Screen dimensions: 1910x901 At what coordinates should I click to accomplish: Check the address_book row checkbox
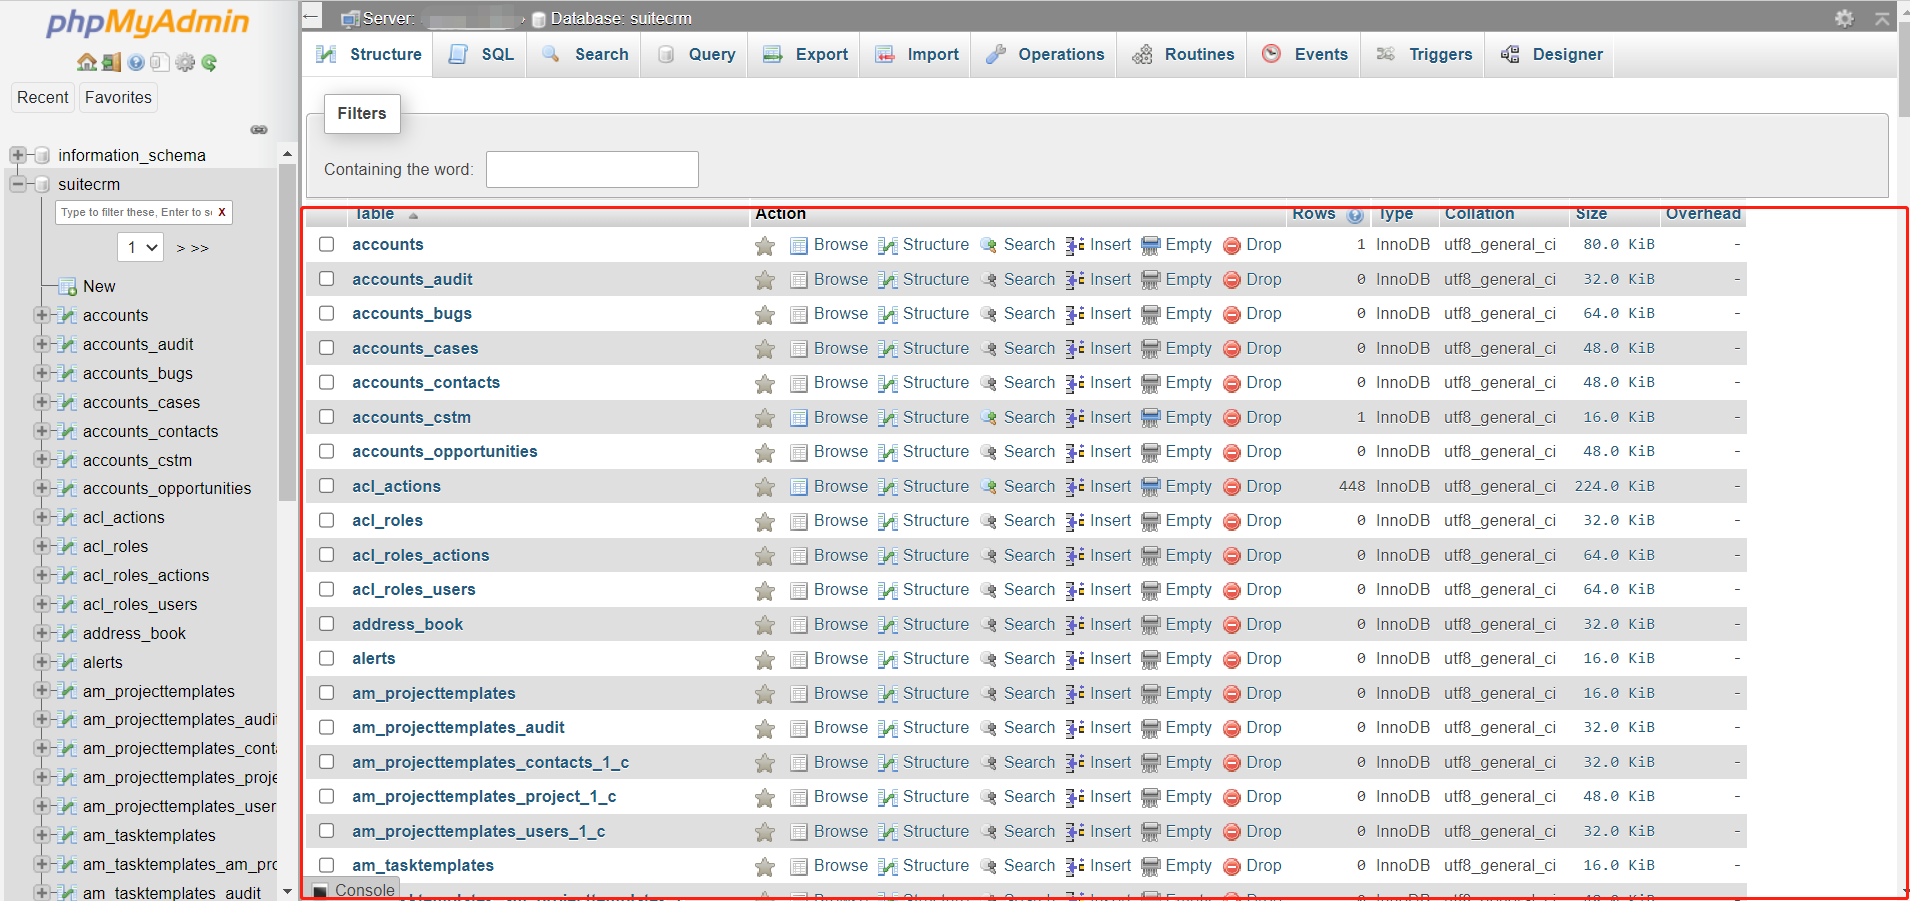pyautogui.click(x=327, y=624)
